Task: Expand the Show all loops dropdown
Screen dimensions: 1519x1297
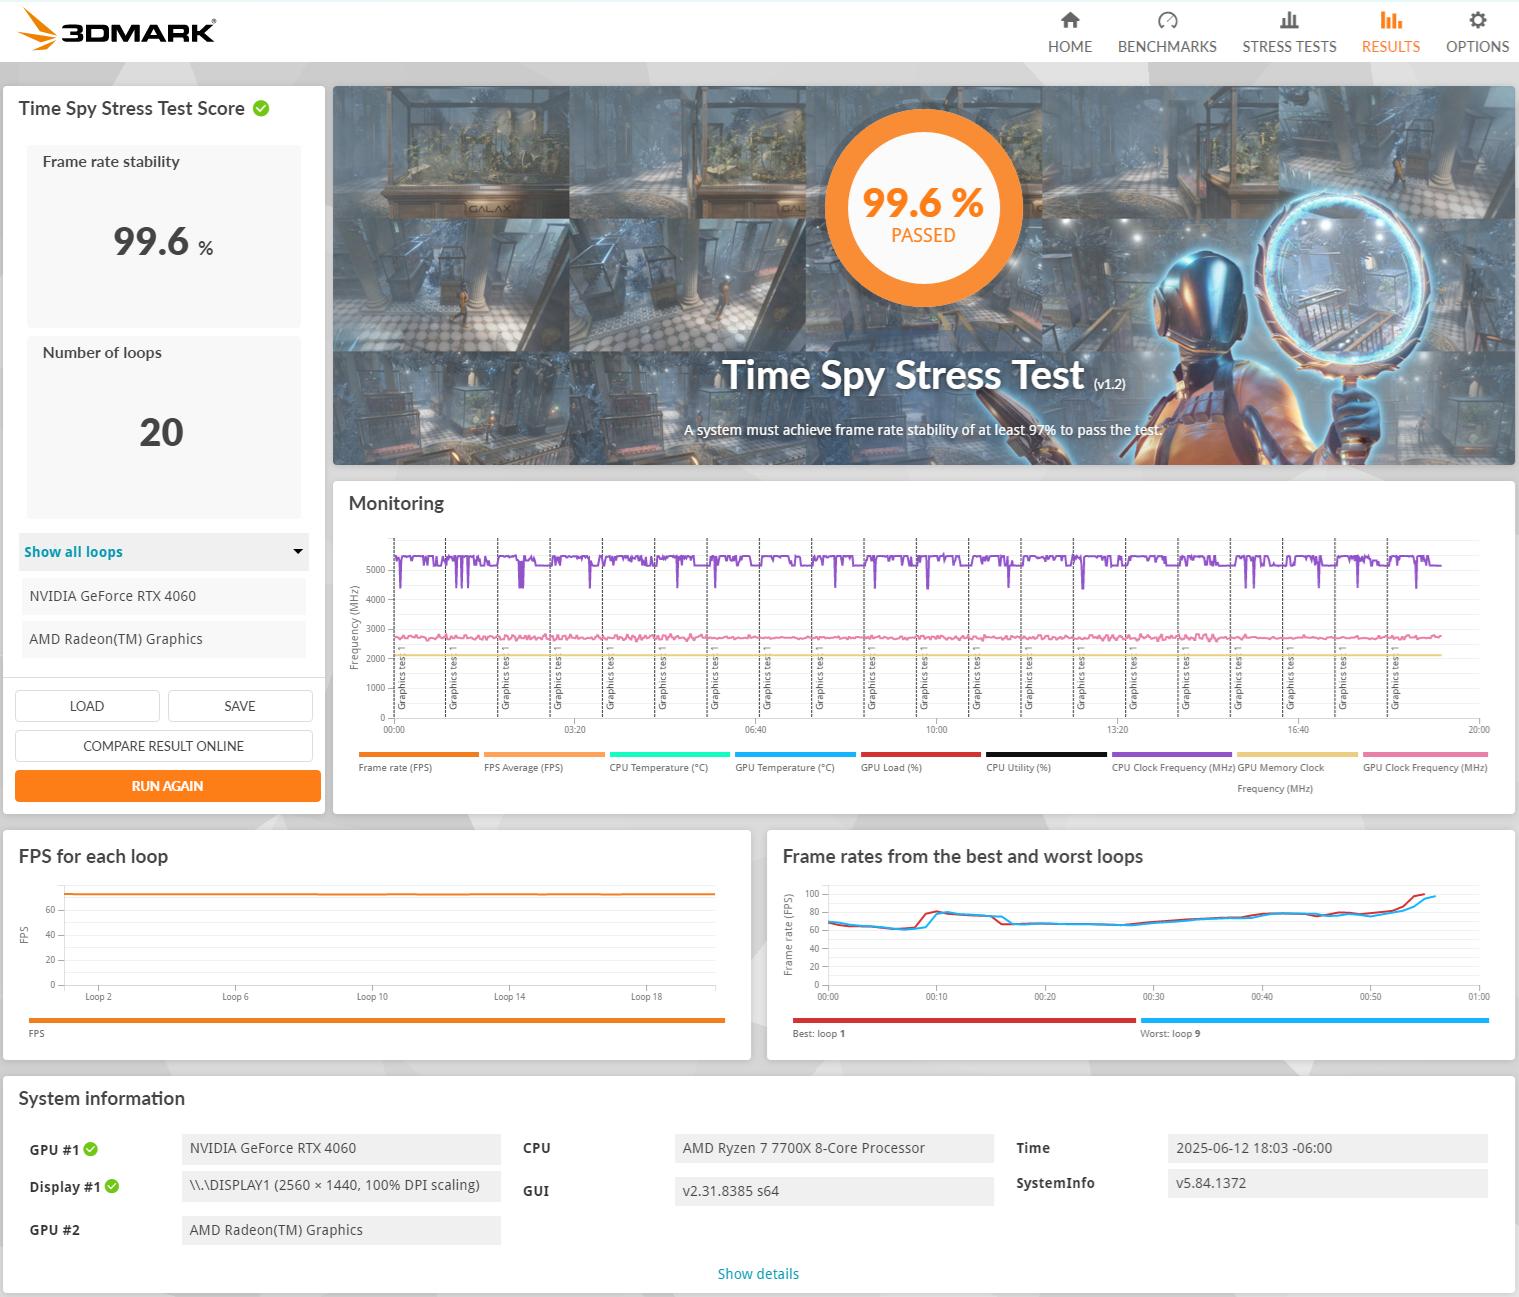Action: (164, 552)
